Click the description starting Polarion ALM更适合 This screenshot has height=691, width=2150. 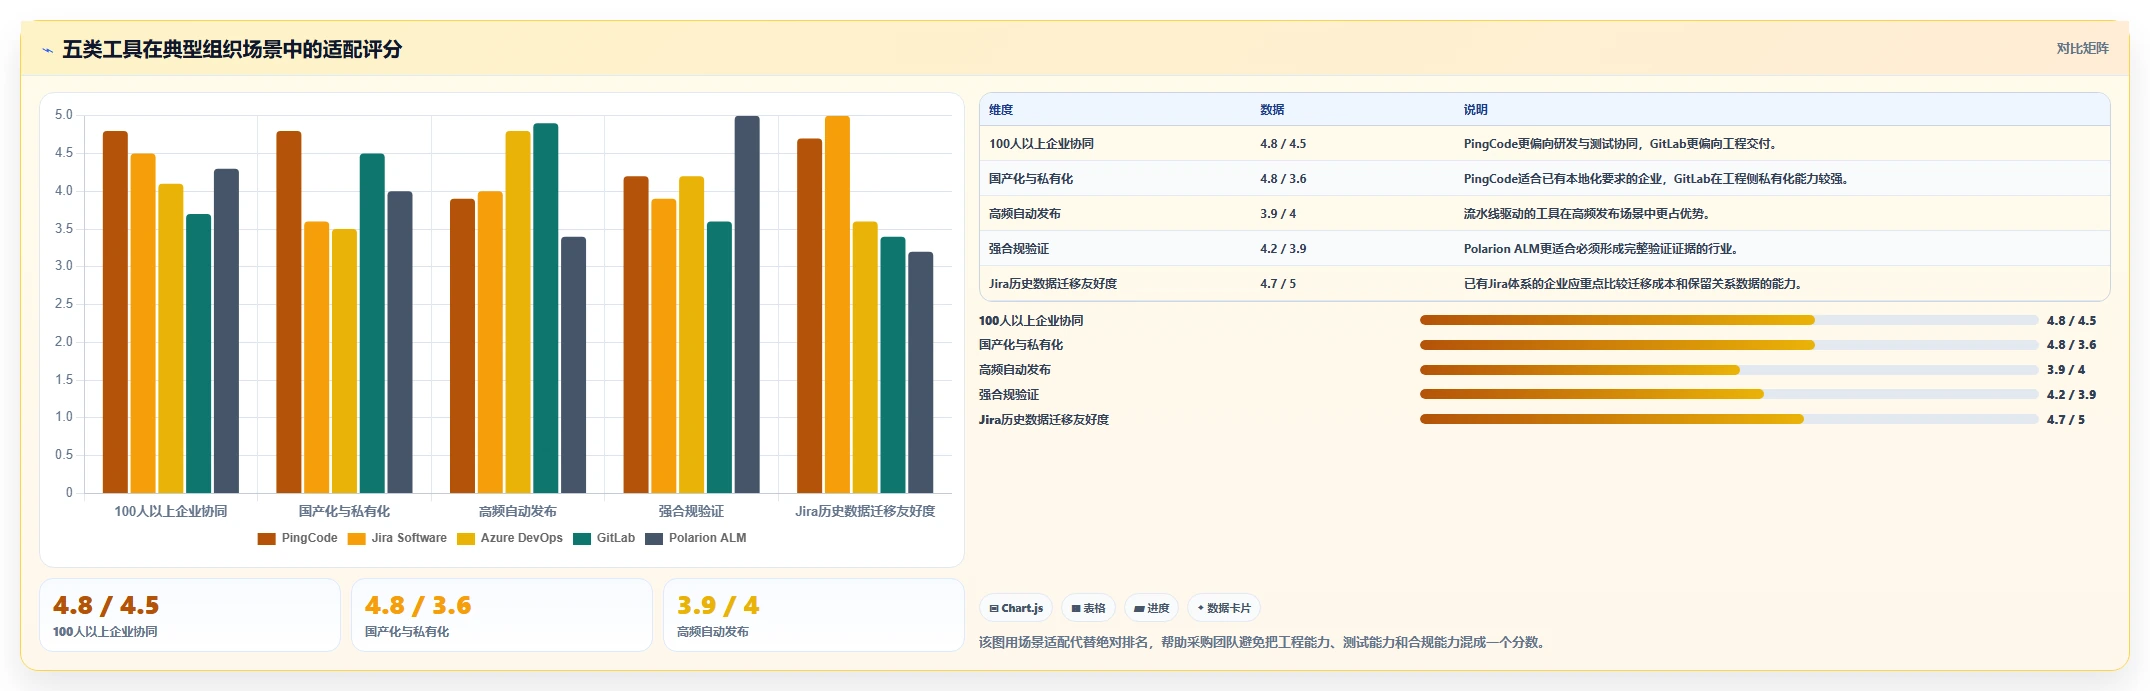pos(1603,249)
